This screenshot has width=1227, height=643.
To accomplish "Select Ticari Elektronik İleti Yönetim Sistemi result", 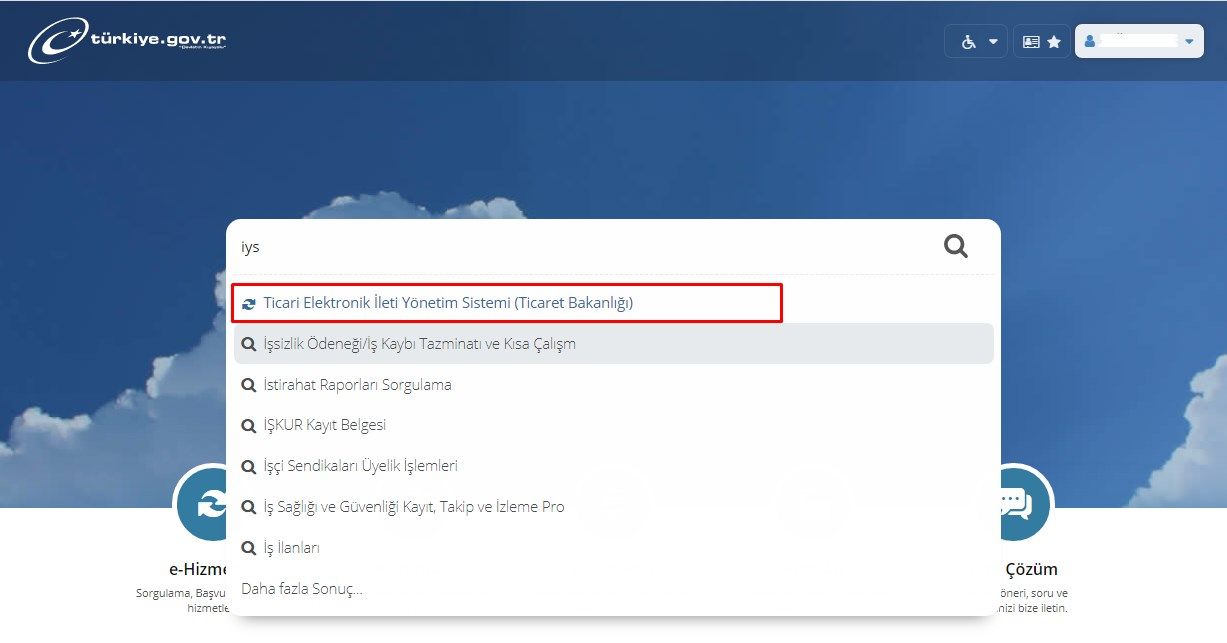I will pyautogui.click(x=507, y=302).
